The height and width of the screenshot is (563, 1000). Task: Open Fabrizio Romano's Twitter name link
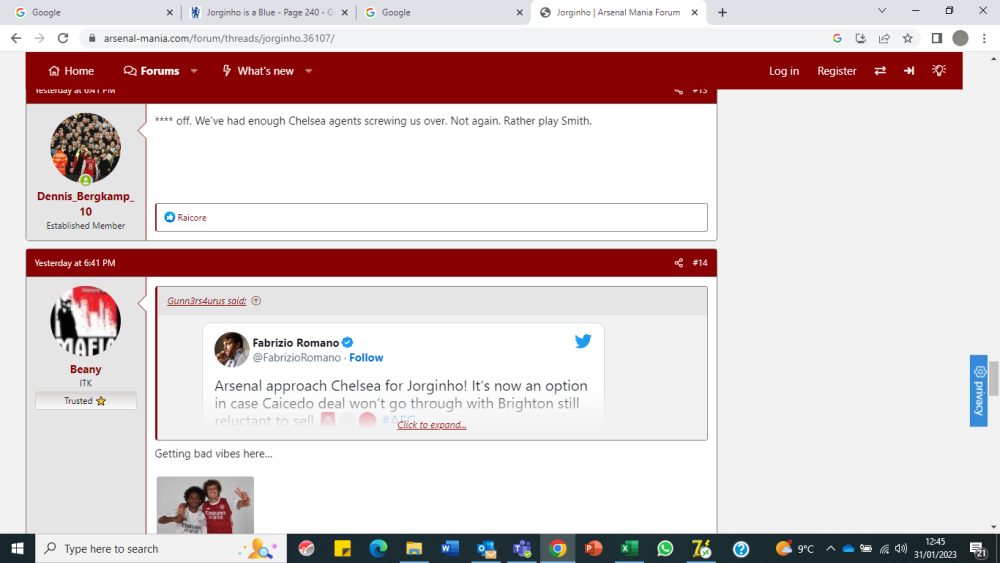(x=296, y=342)
